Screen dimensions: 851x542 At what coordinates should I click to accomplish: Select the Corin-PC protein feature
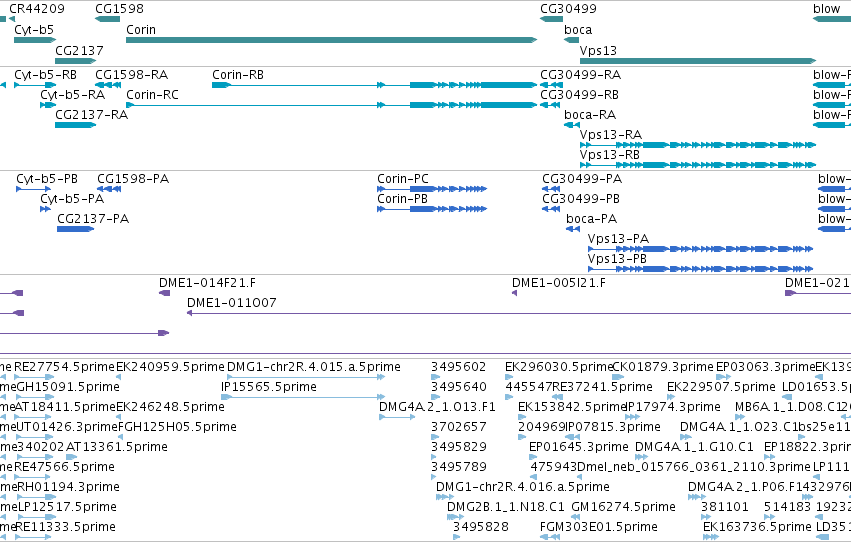tap(432, 189)
